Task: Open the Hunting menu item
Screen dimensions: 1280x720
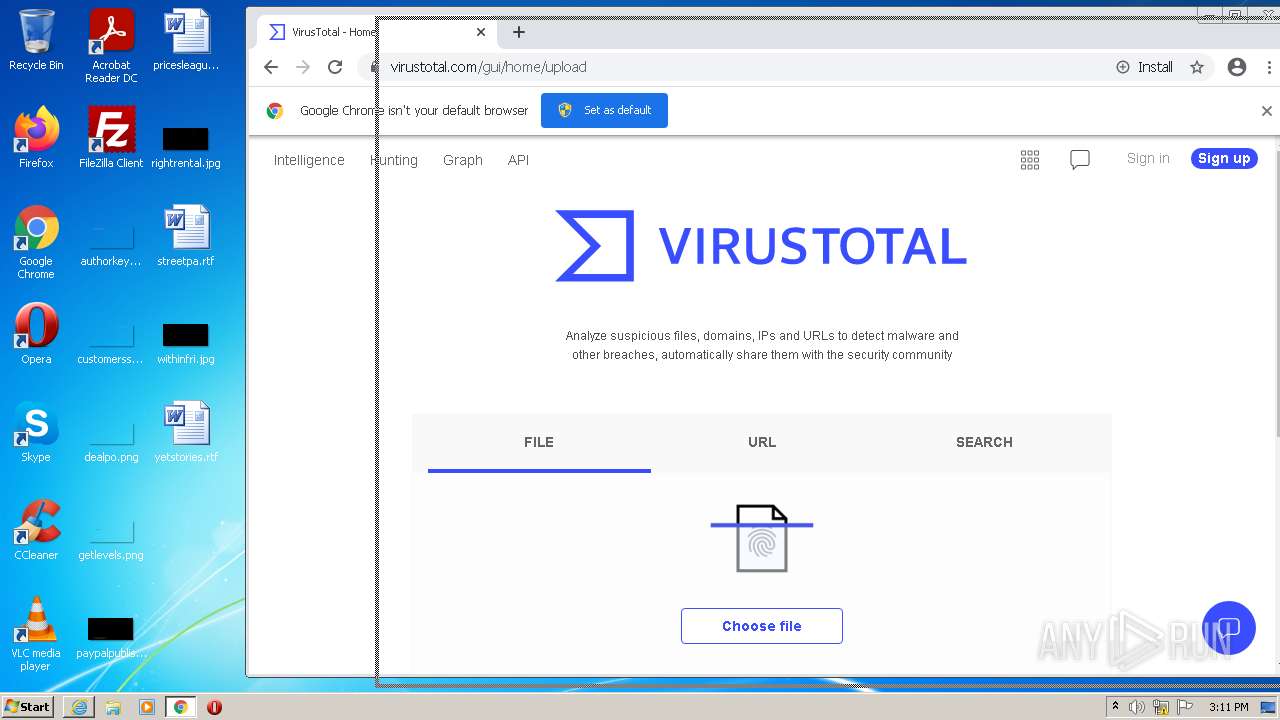Action: click(394, 160)
